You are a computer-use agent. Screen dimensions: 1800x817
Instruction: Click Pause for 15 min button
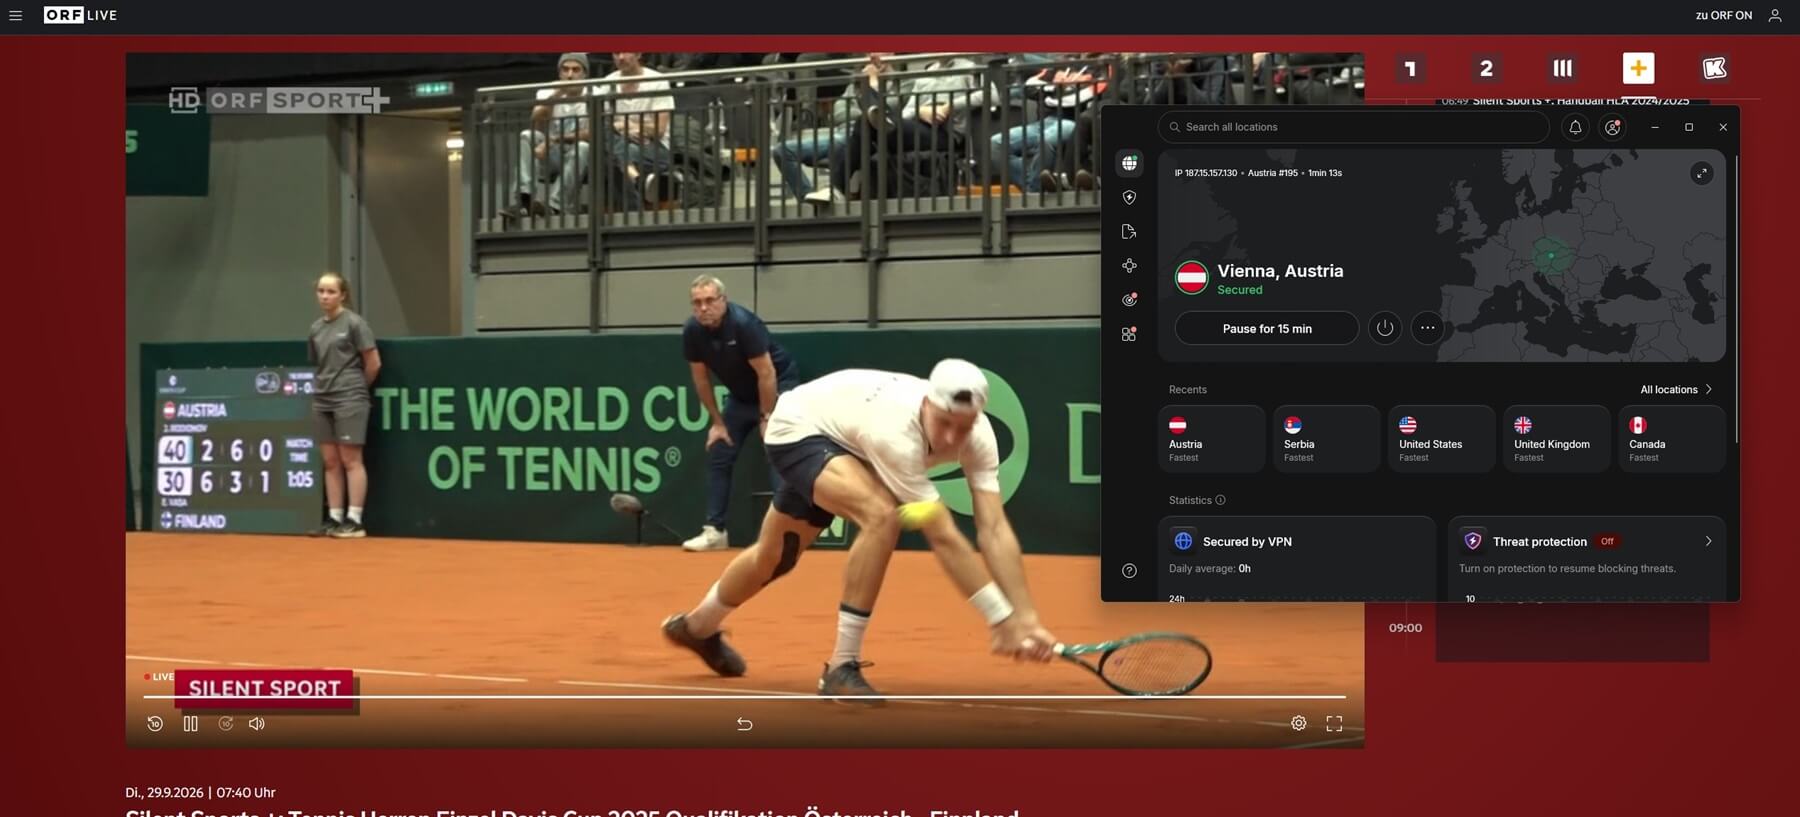[1267, 328]
